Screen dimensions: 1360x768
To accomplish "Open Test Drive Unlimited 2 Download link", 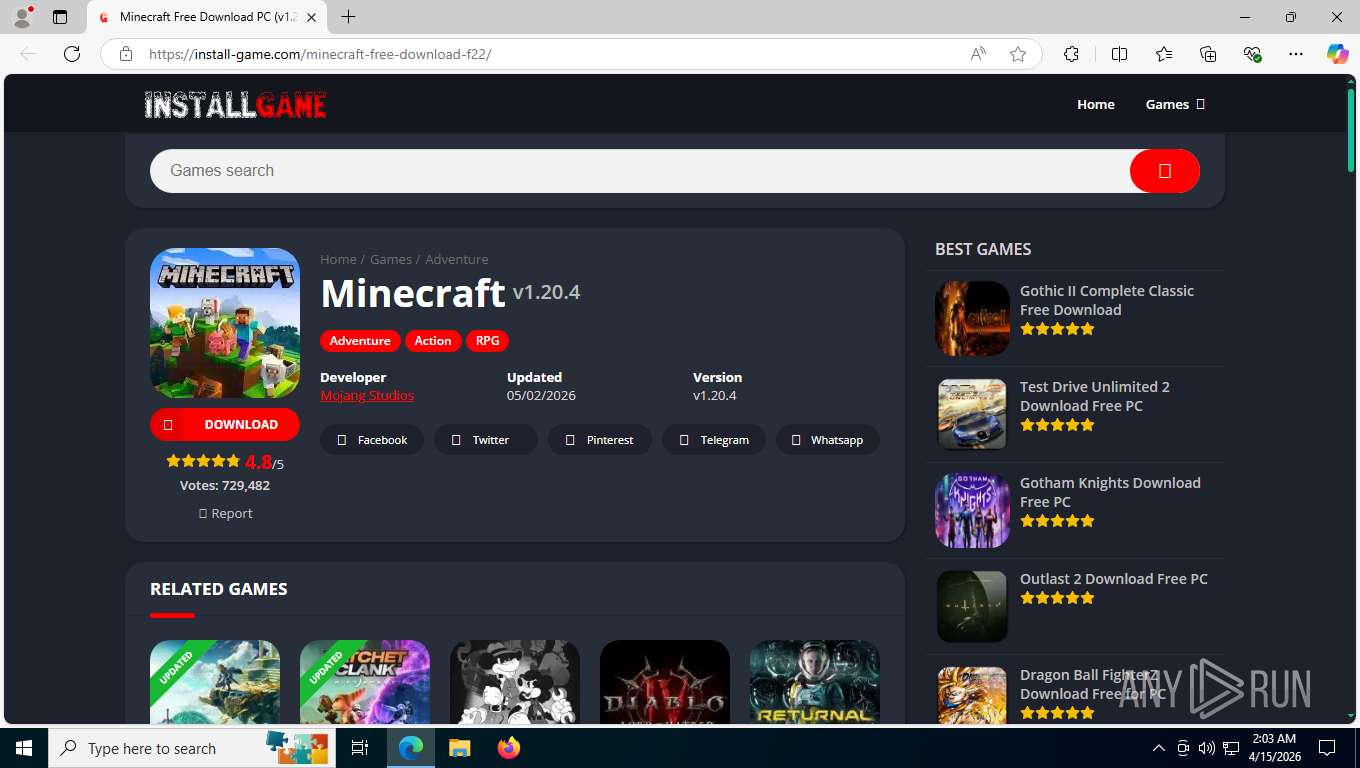I will tap(1095, 396).
